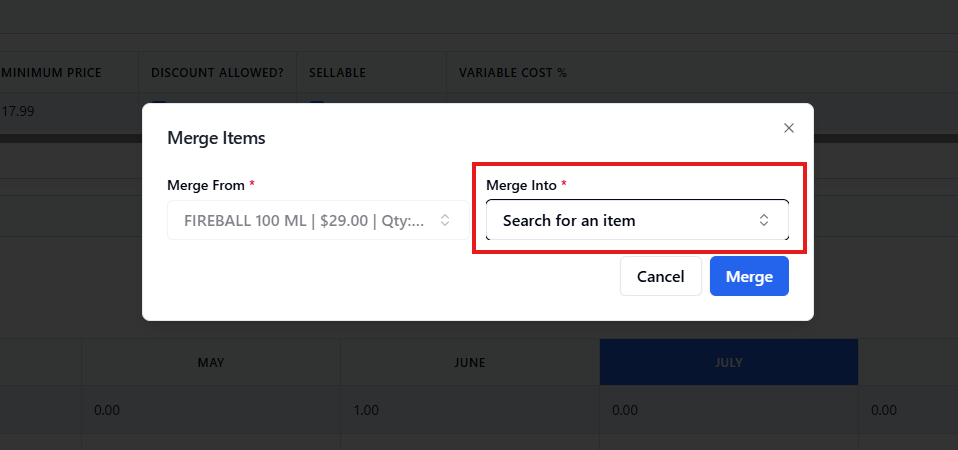958x450 pixels.
Task: Select the JUNE month column header
Action: (469, 362)
